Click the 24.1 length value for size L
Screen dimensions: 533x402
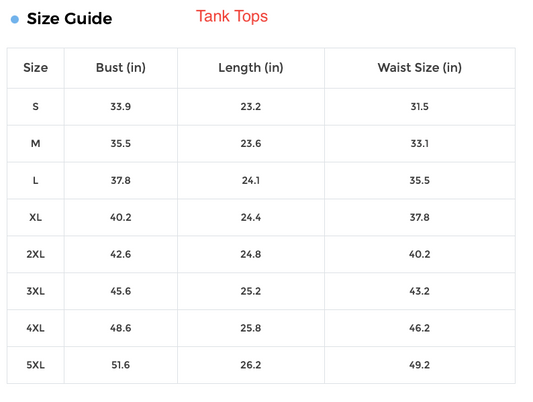pos(251,180)
